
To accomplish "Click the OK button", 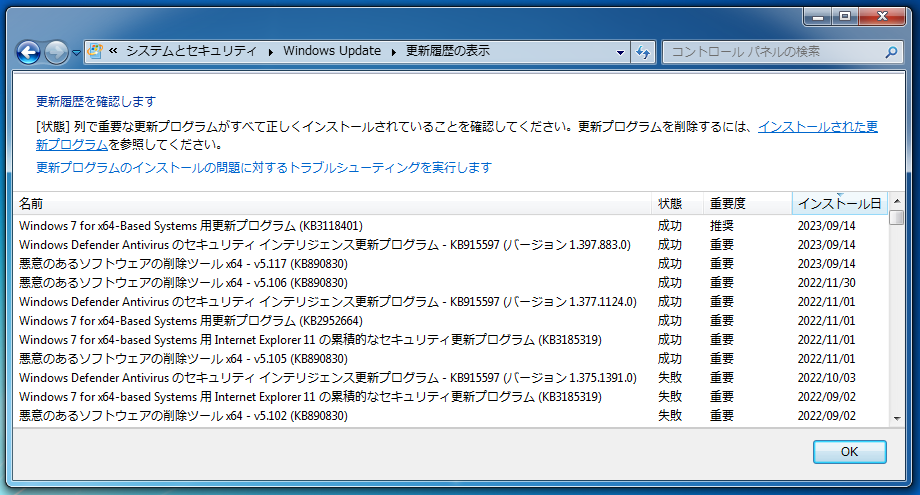I will [x=849, y=452].
